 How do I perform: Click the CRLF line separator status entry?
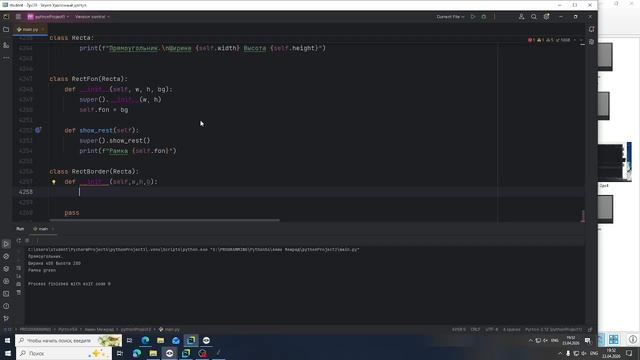point(475,329)
